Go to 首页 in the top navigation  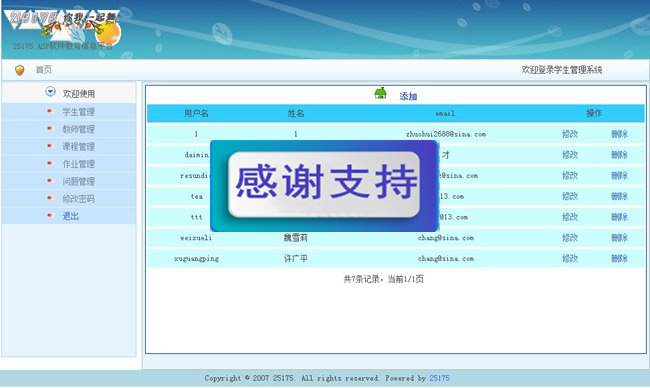tap(44, 70)
